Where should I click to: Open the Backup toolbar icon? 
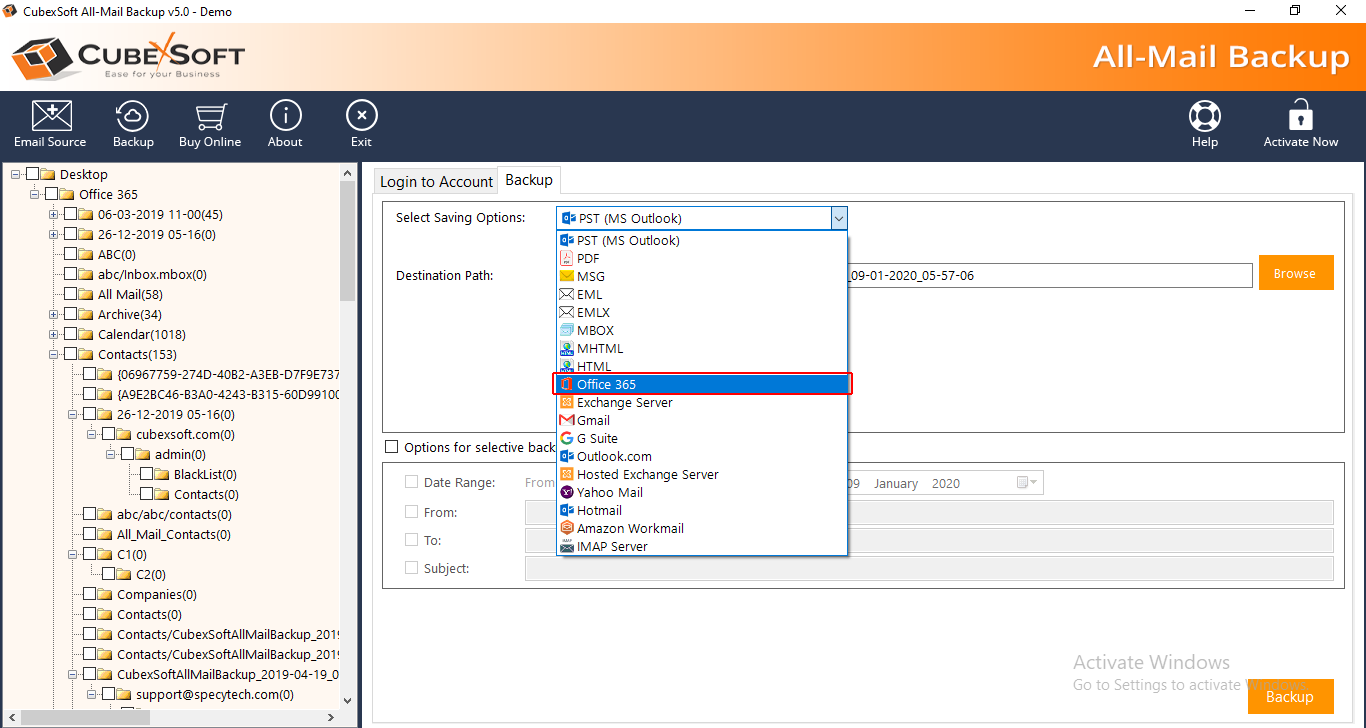(x=133, y=117)
